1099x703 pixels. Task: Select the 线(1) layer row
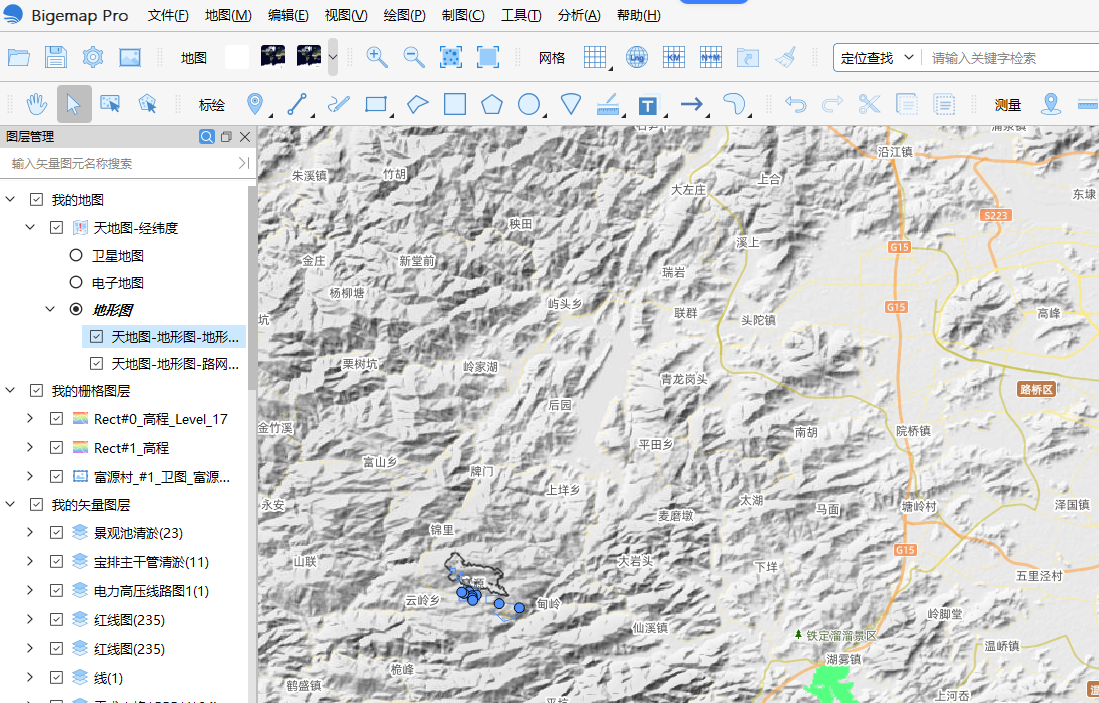pos(108,678)
